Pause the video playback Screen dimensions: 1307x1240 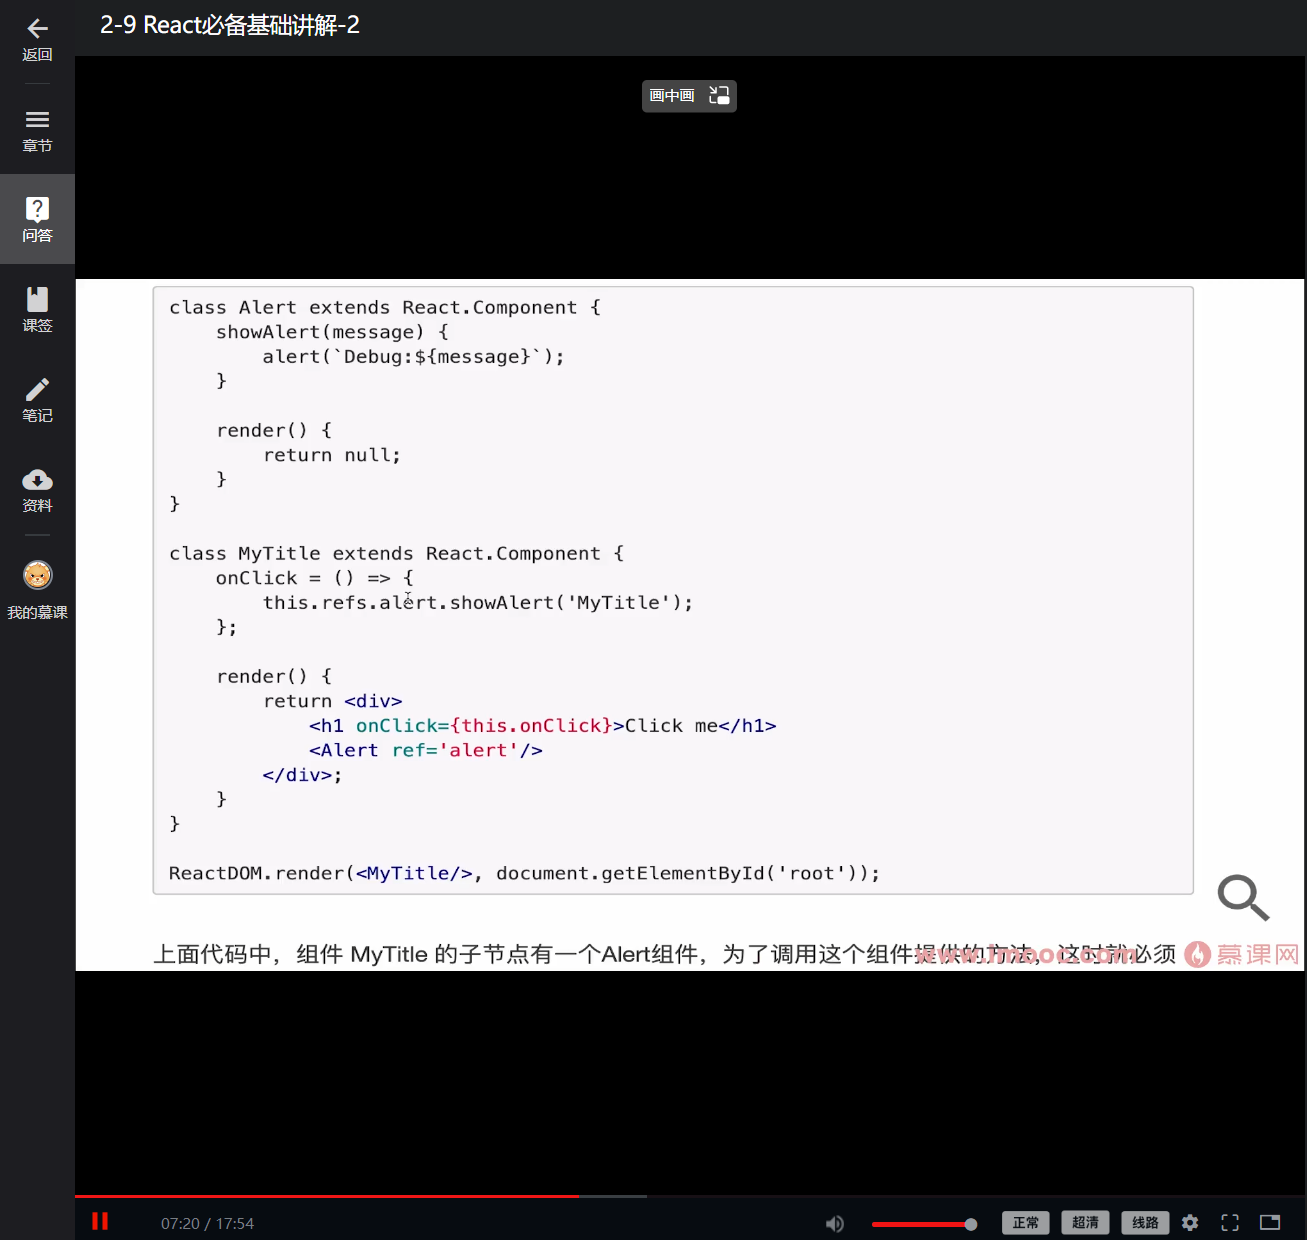coord(100,1221)
